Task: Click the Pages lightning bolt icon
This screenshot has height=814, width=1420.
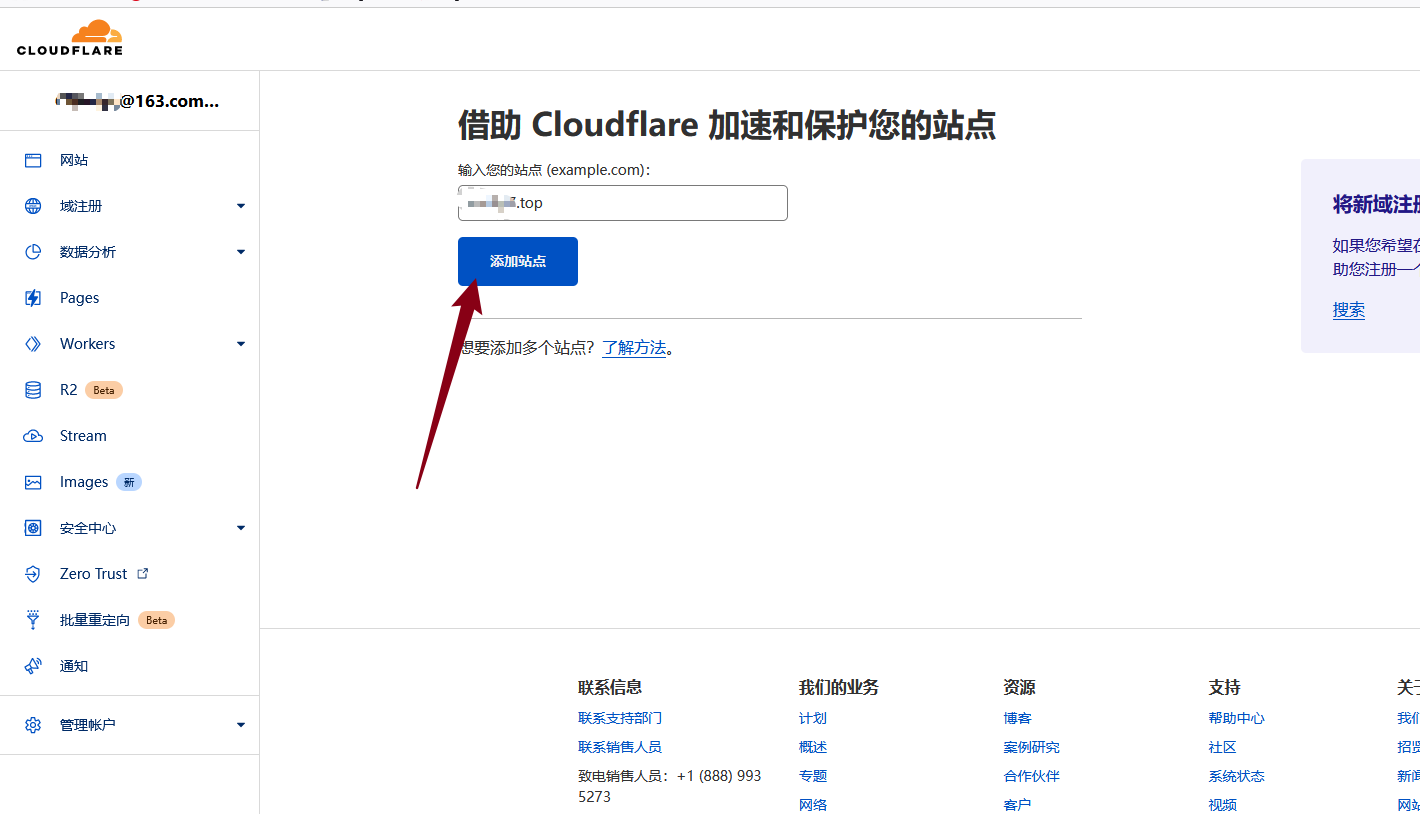Action: [x=33, y=298]
